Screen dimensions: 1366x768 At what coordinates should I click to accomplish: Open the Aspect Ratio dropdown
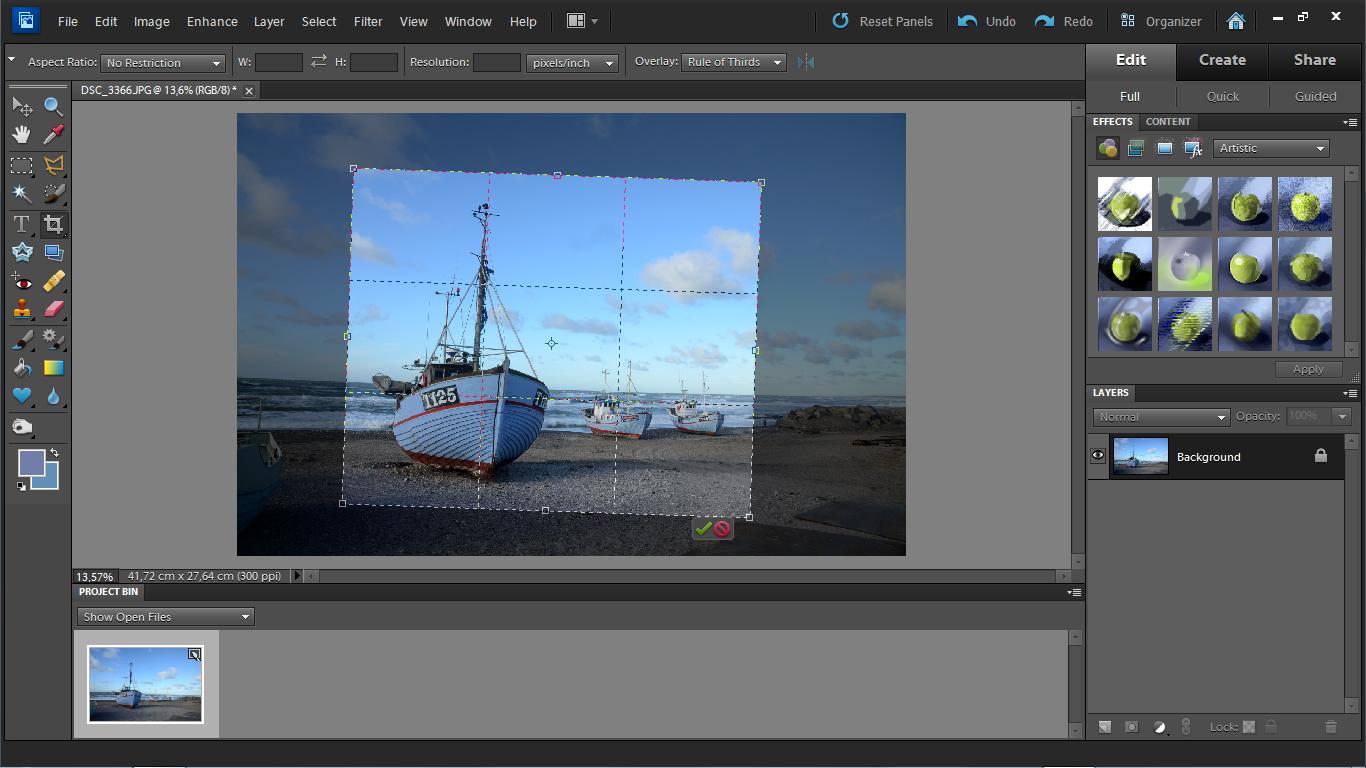point(162,63)
